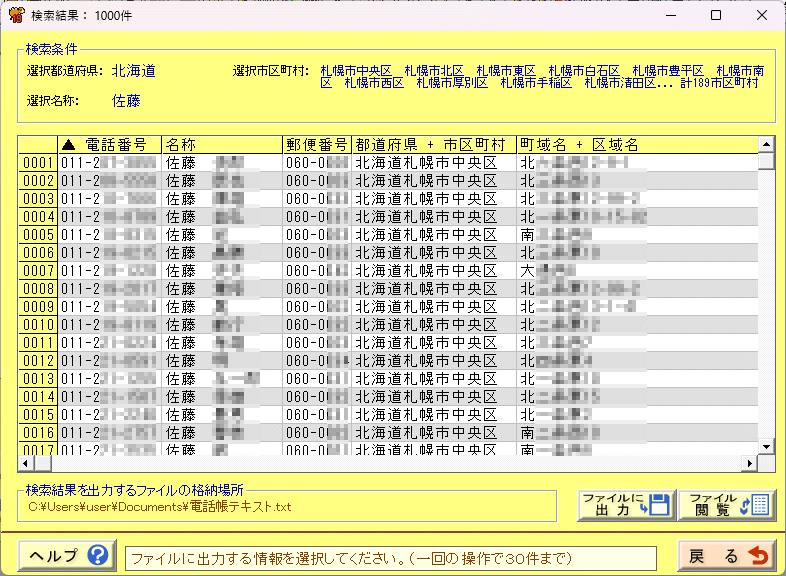Select row number 0009
This screenshot has height=576, width=786.
[38, 307]
